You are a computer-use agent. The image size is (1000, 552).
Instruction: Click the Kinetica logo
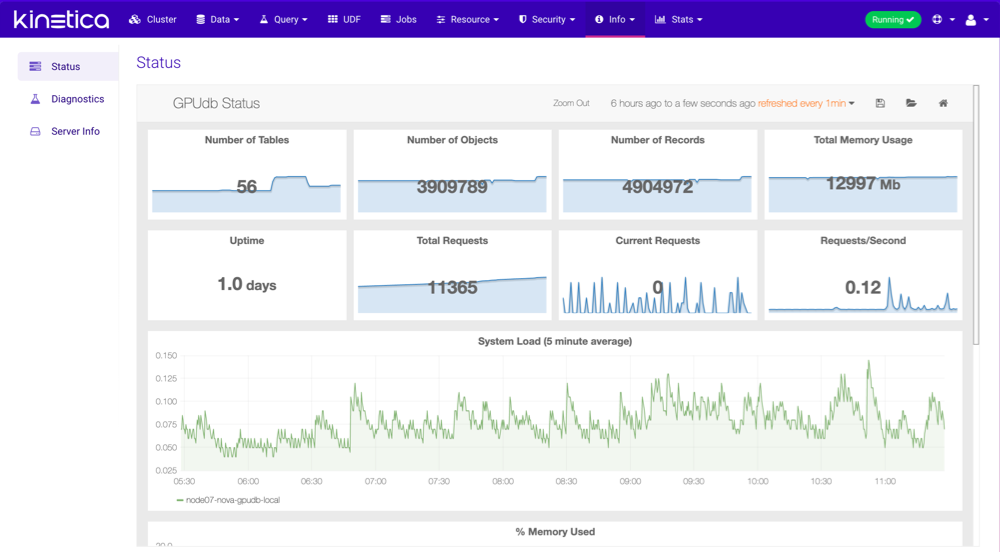pos(61,19)
